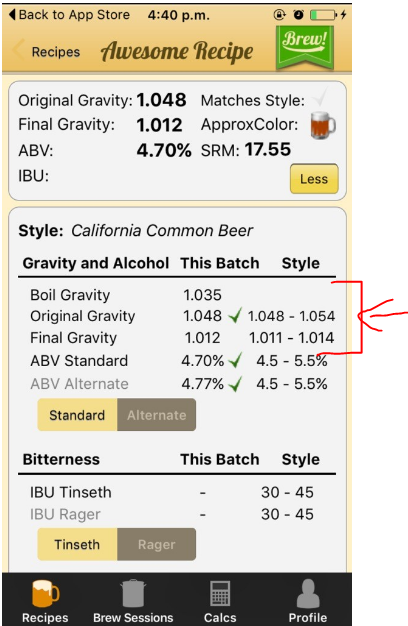
Task: Open the Recipes tab beer mug icon
Action: coord(45,594)
